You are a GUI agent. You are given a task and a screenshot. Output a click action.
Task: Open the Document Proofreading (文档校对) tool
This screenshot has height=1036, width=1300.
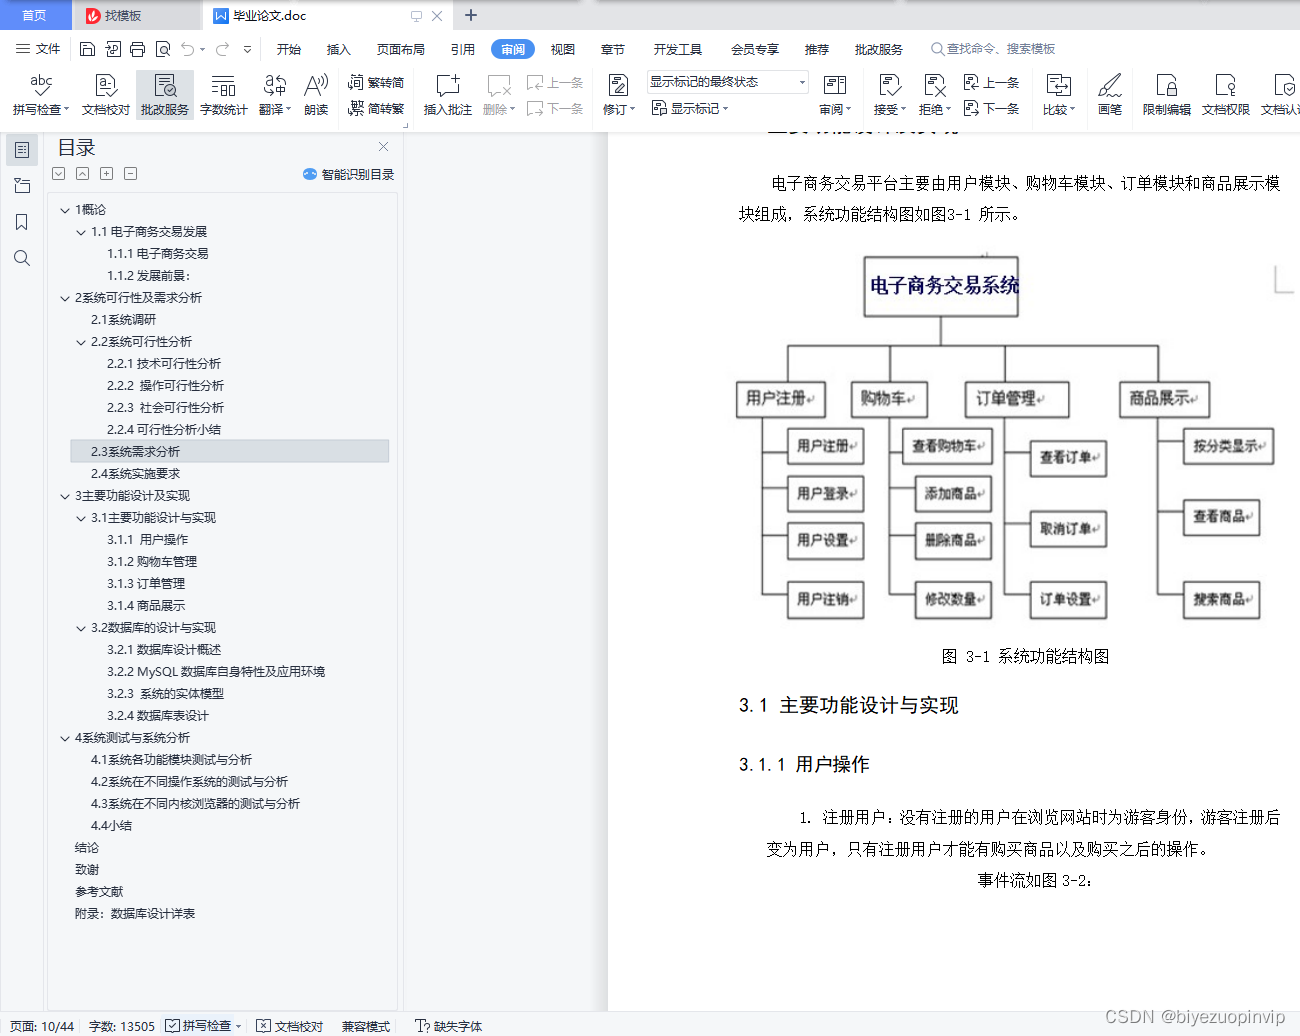click(106, 95)
